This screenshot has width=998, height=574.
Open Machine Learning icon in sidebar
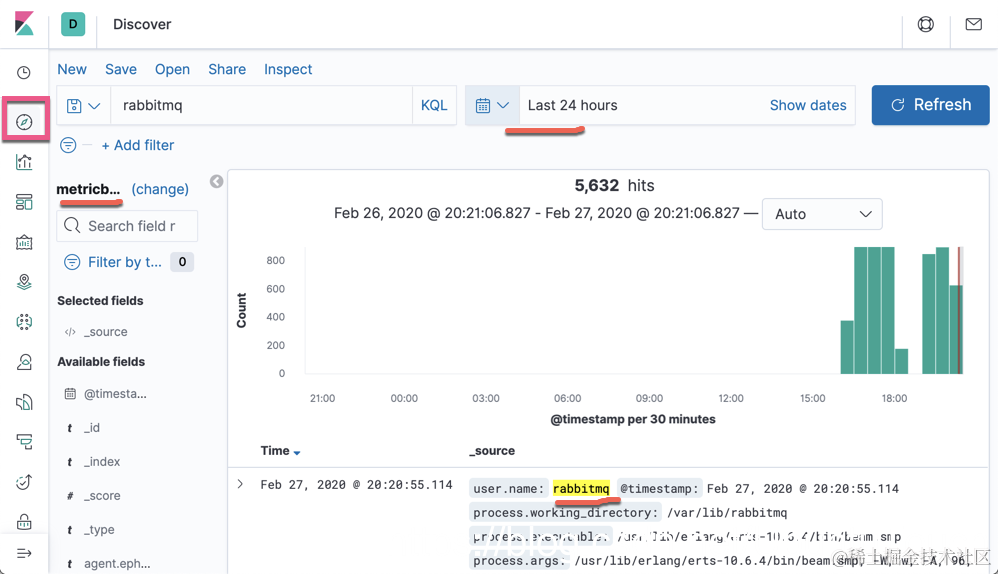point(24,322)
